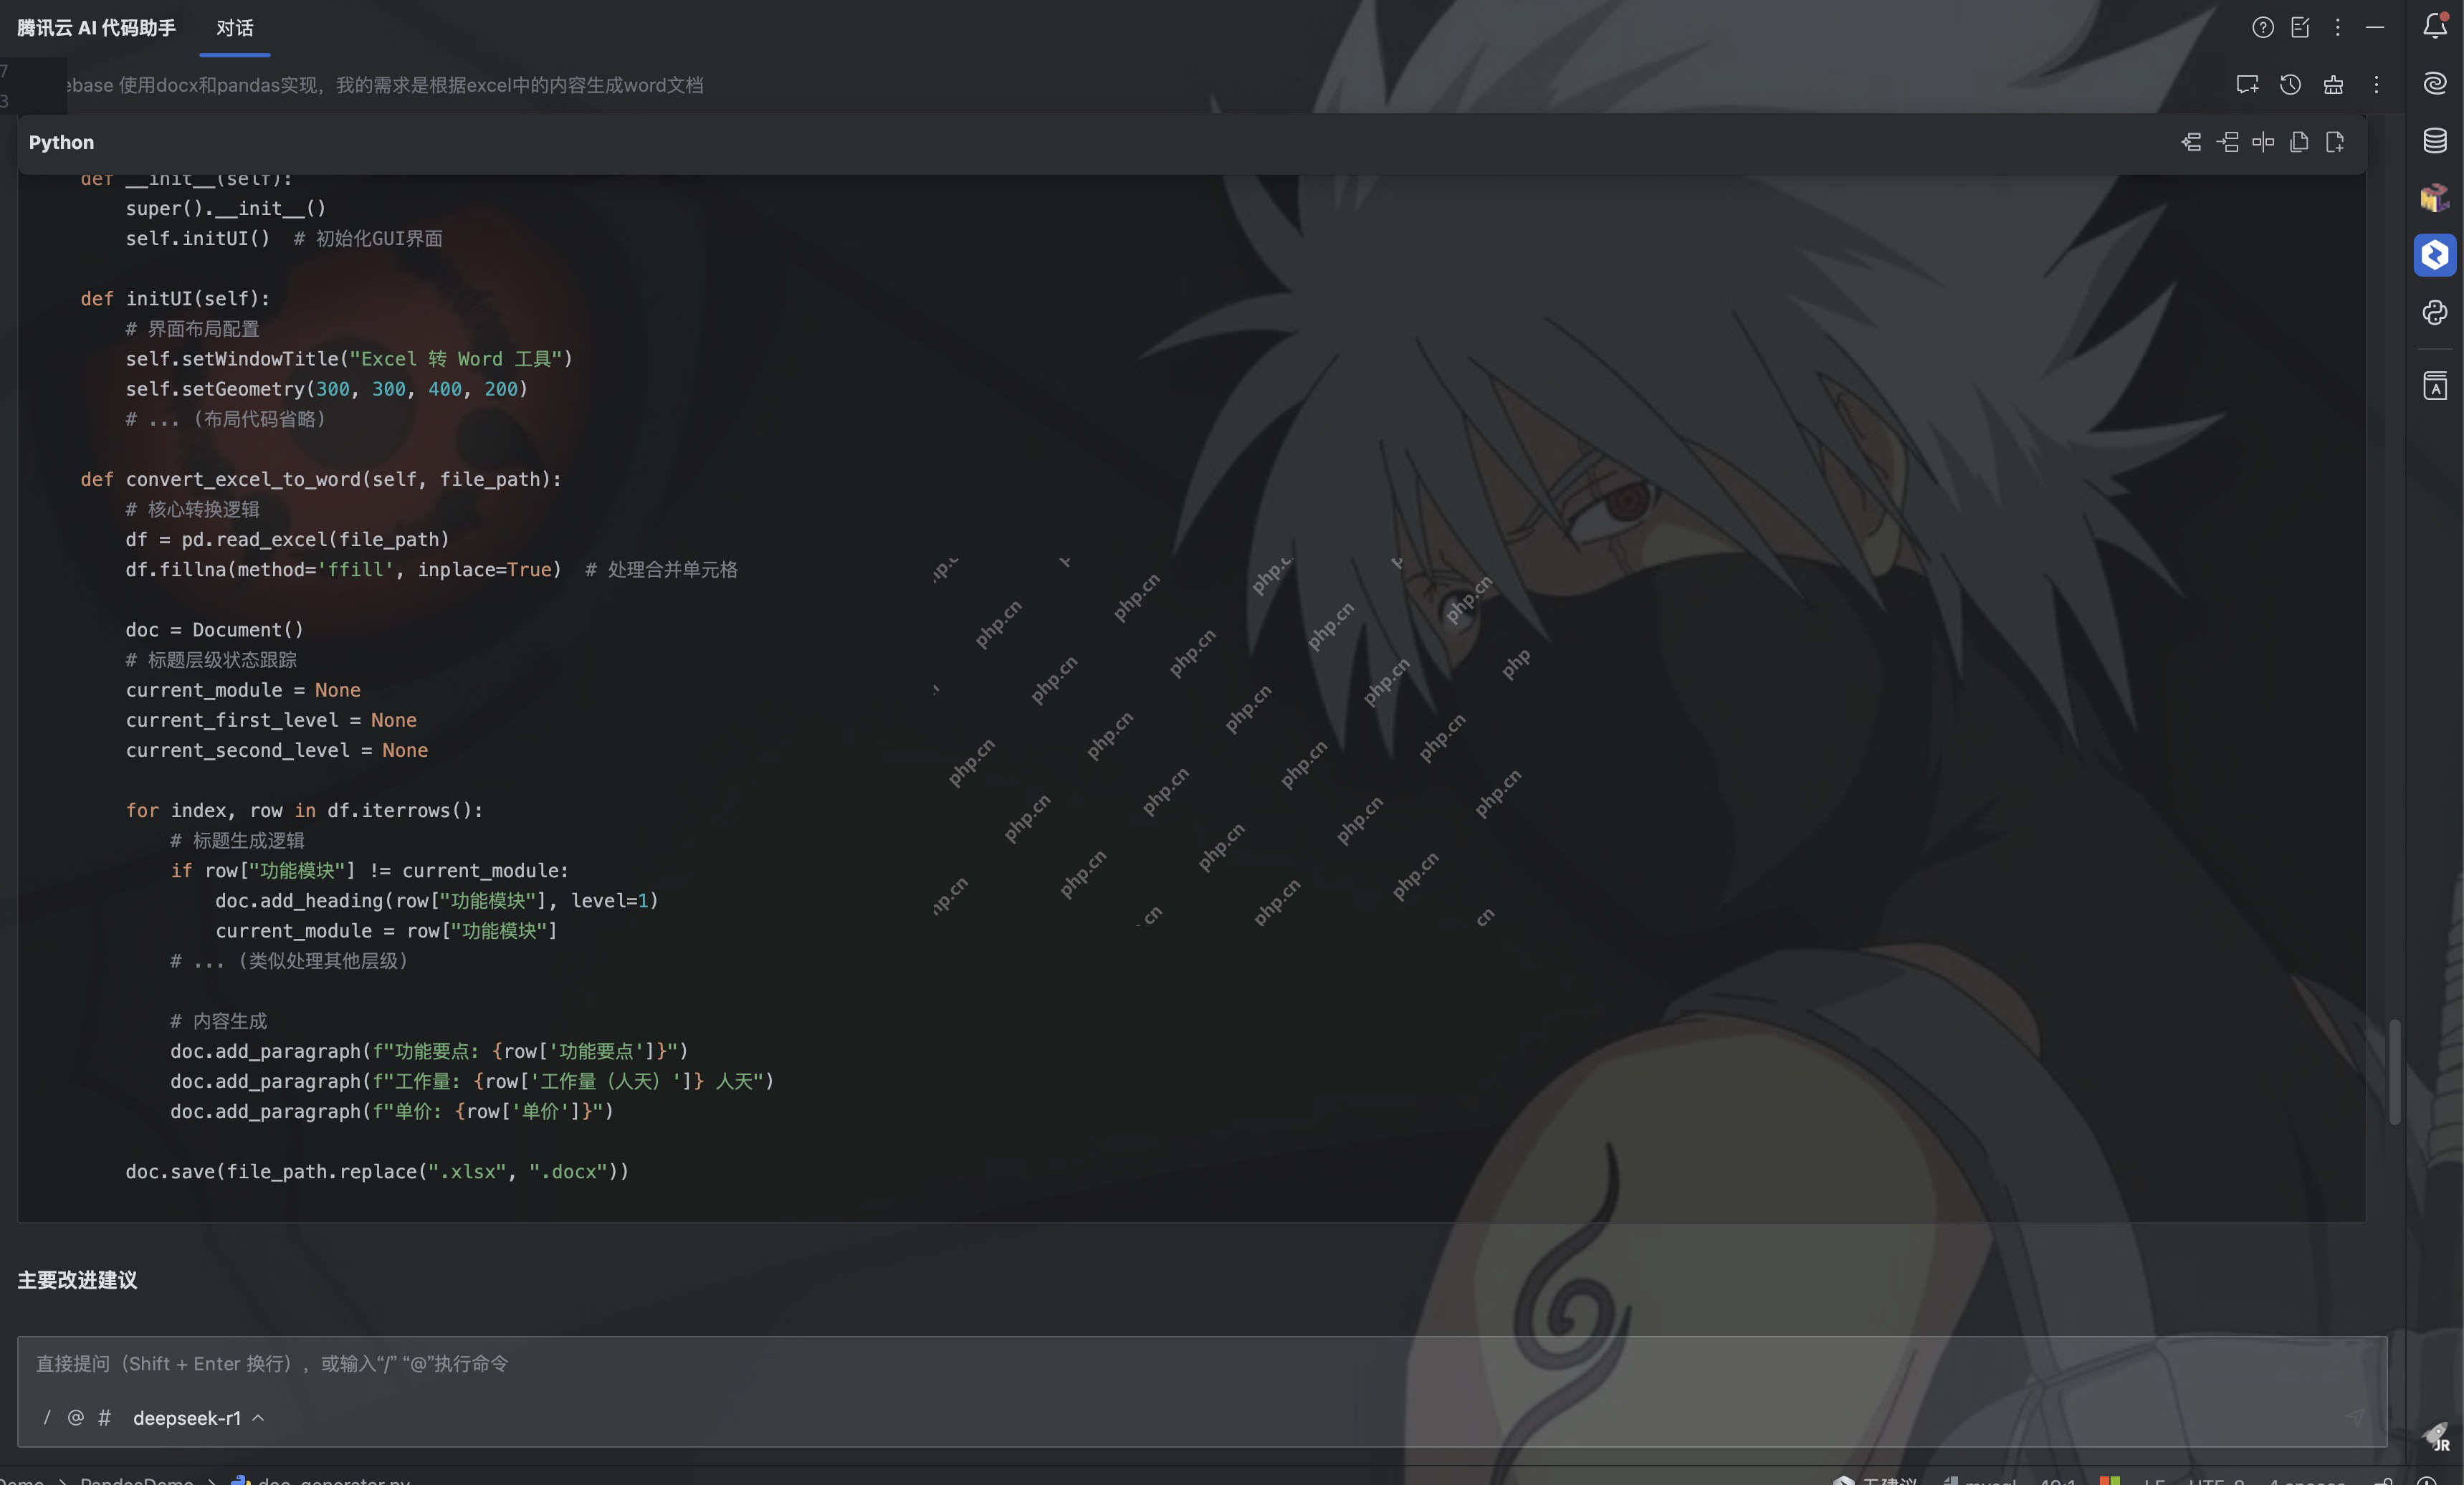Click the setWindowTitle code line
Viewport: 2464px width, 1485px height.
[x=349, y=358]
